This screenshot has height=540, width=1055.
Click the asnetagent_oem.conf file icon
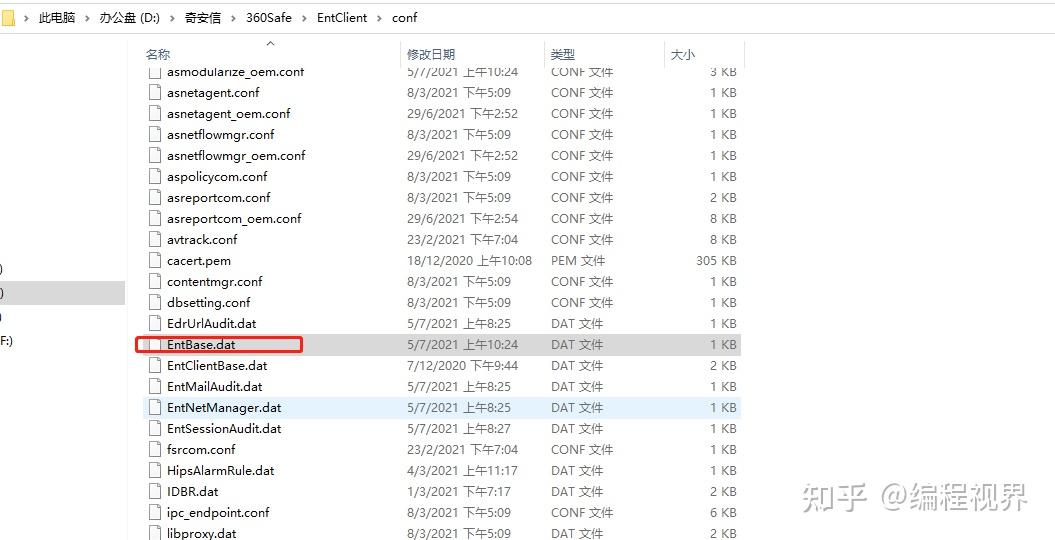[x=155, y=114]
